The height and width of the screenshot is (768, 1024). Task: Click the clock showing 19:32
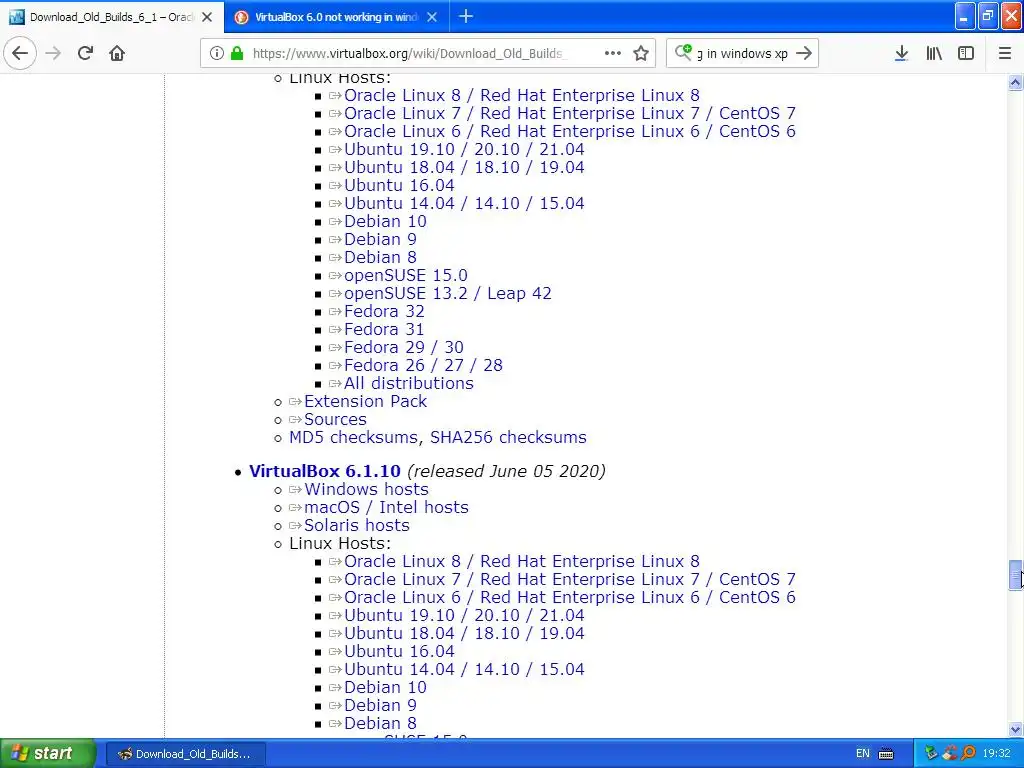pyautogui.click(x=996, y=753)
